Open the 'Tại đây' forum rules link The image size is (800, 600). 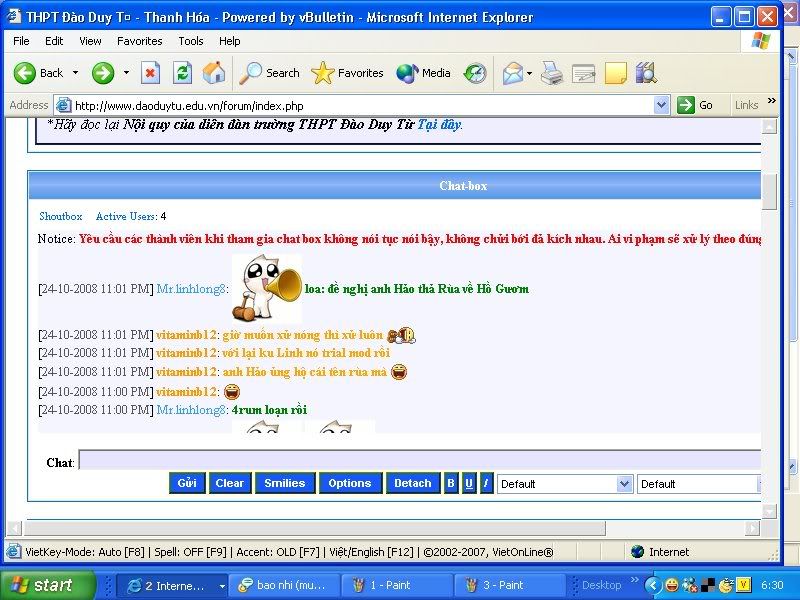[439, 125]
